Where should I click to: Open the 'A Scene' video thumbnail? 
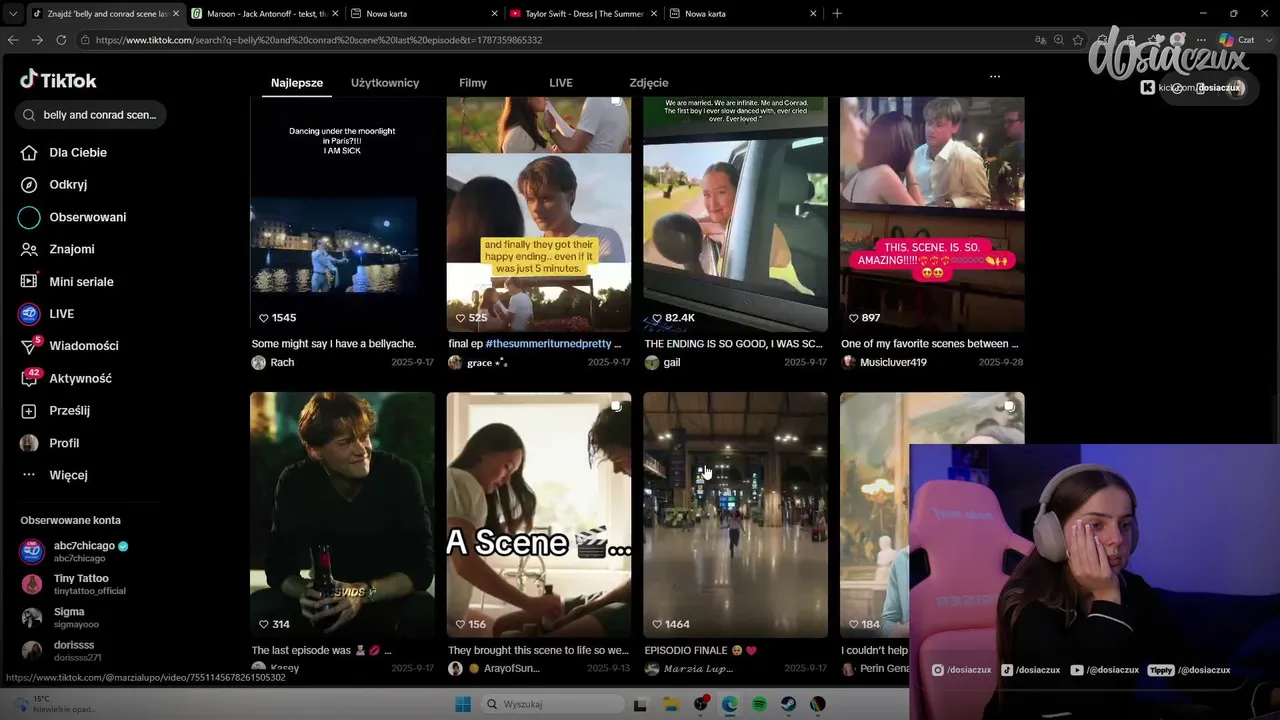[x=539, y=515]
